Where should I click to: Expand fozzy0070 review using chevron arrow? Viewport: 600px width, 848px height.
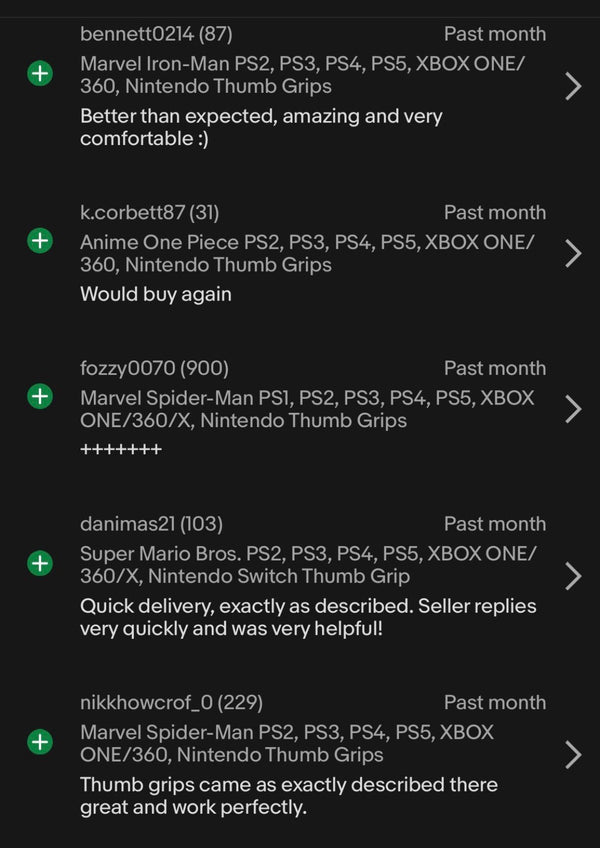click(x=573, y=409)
